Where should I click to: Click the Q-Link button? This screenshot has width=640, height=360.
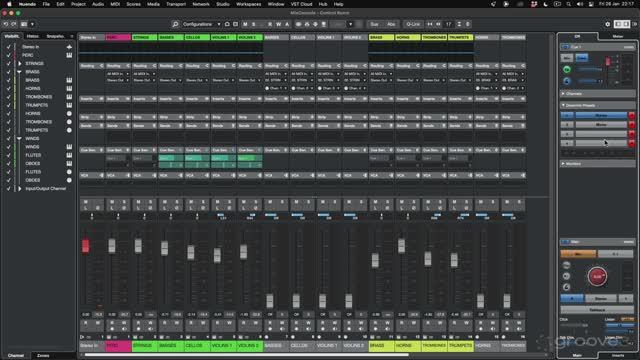413,24
